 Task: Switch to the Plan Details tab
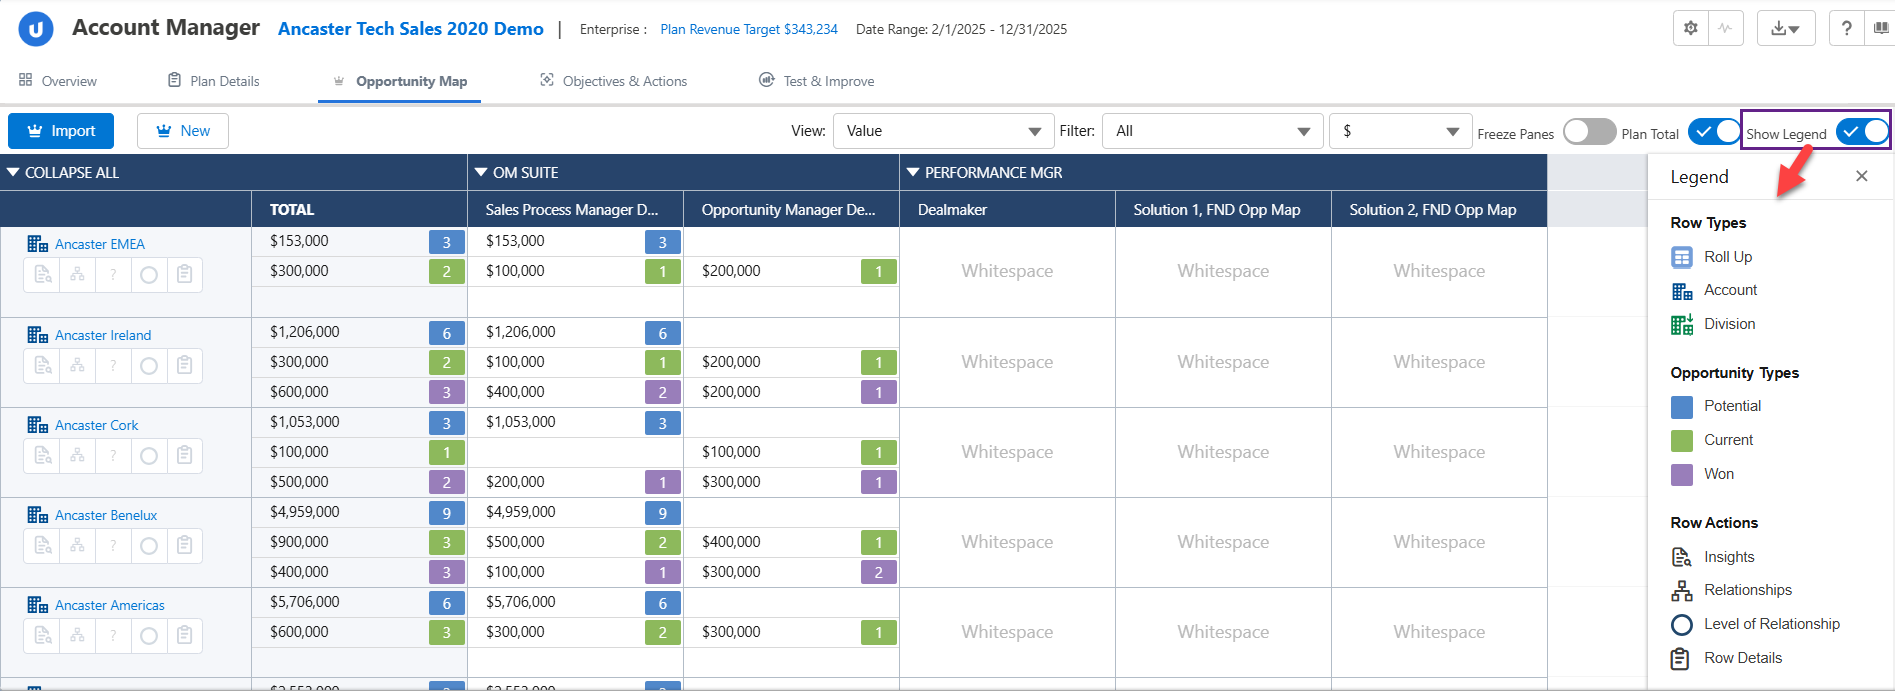pos(213,81)
